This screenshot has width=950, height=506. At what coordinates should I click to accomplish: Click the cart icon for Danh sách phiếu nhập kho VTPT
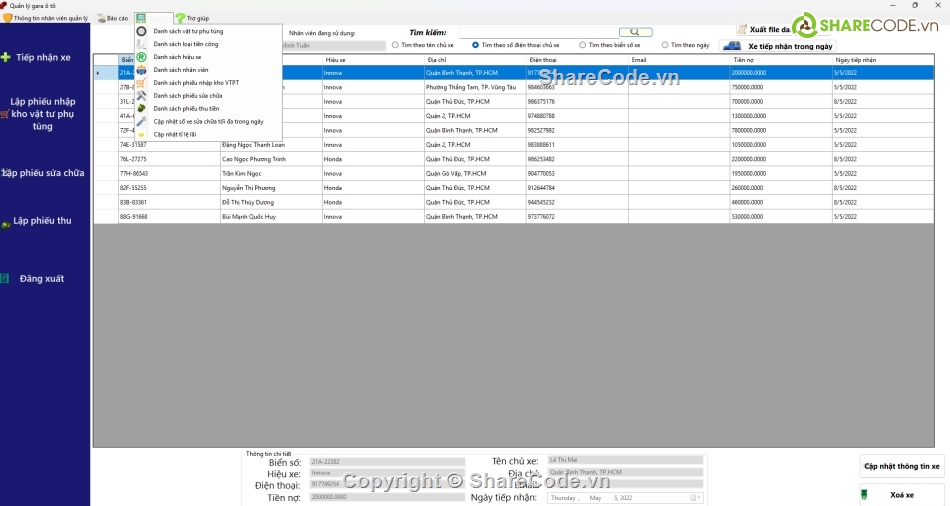tap(142, 83)
